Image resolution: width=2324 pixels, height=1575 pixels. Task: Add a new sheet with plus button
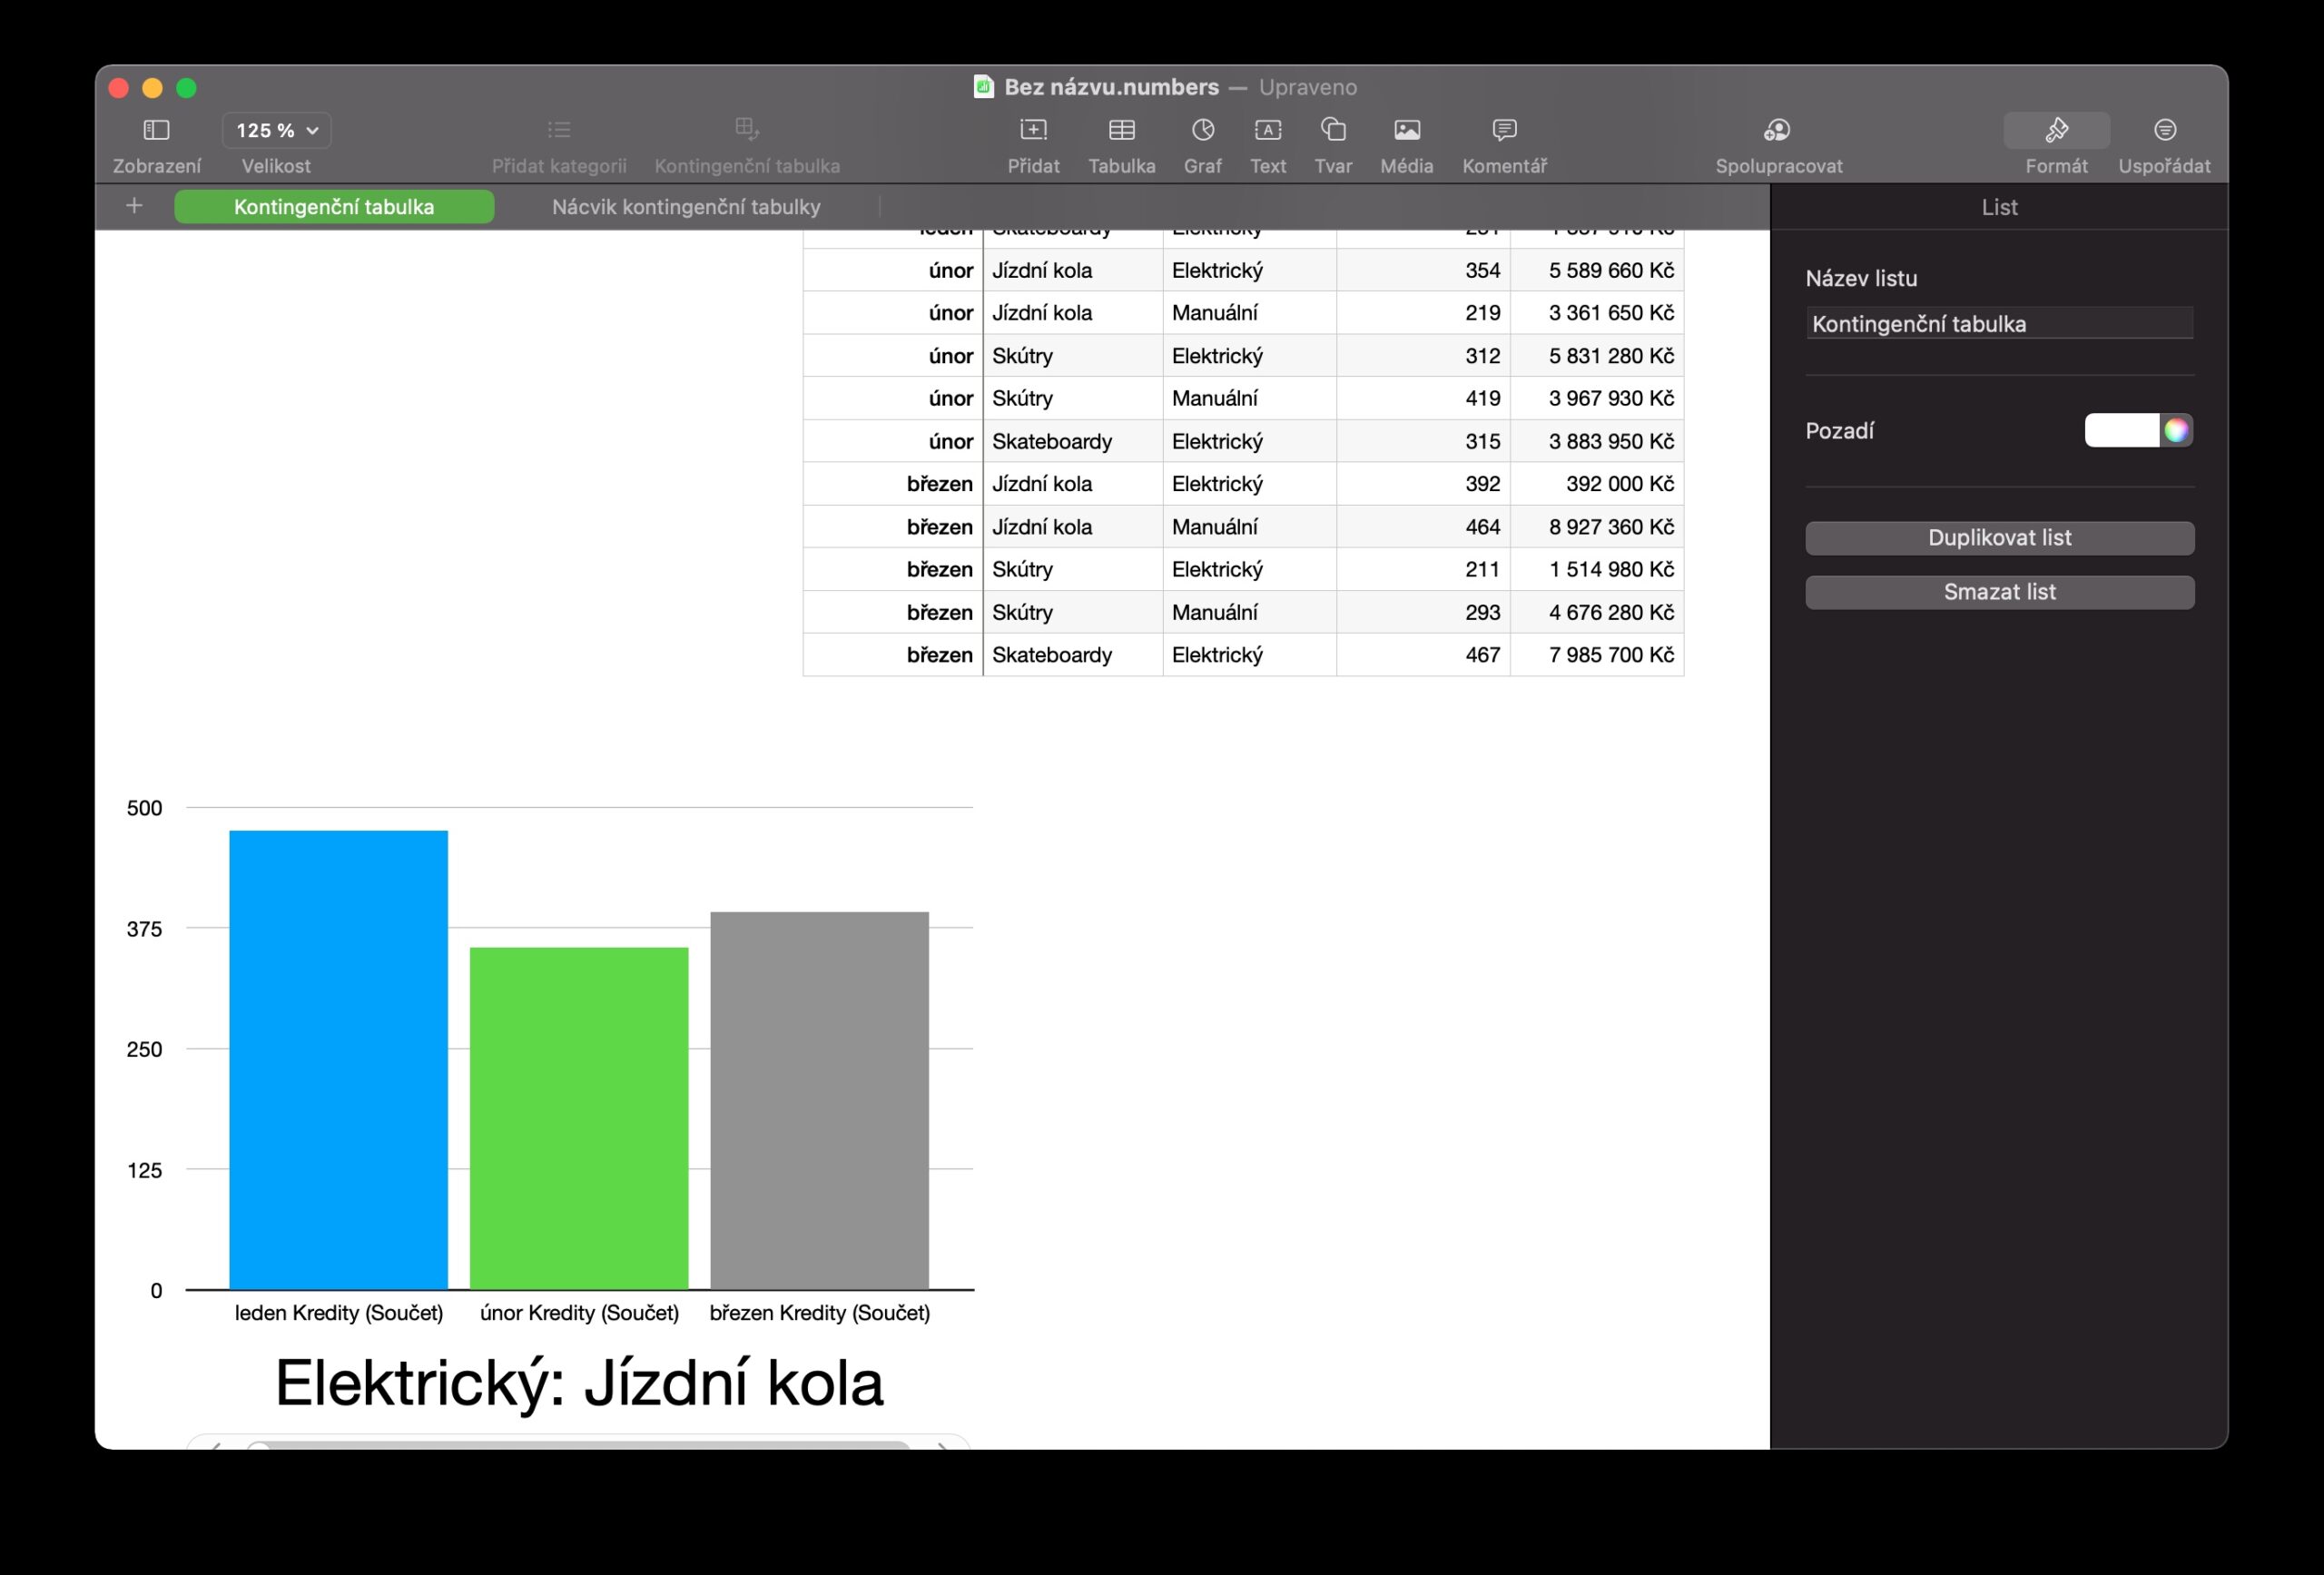coord(134,206)
